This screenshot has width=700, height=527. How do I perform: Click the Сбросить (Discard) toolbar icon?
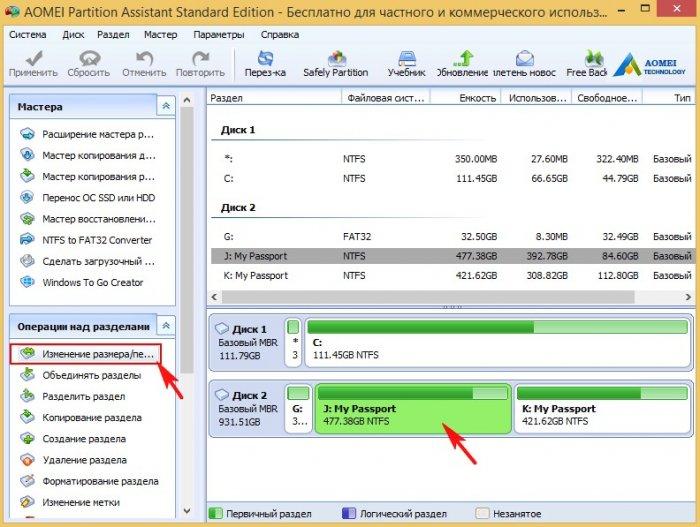pos(89,64)
